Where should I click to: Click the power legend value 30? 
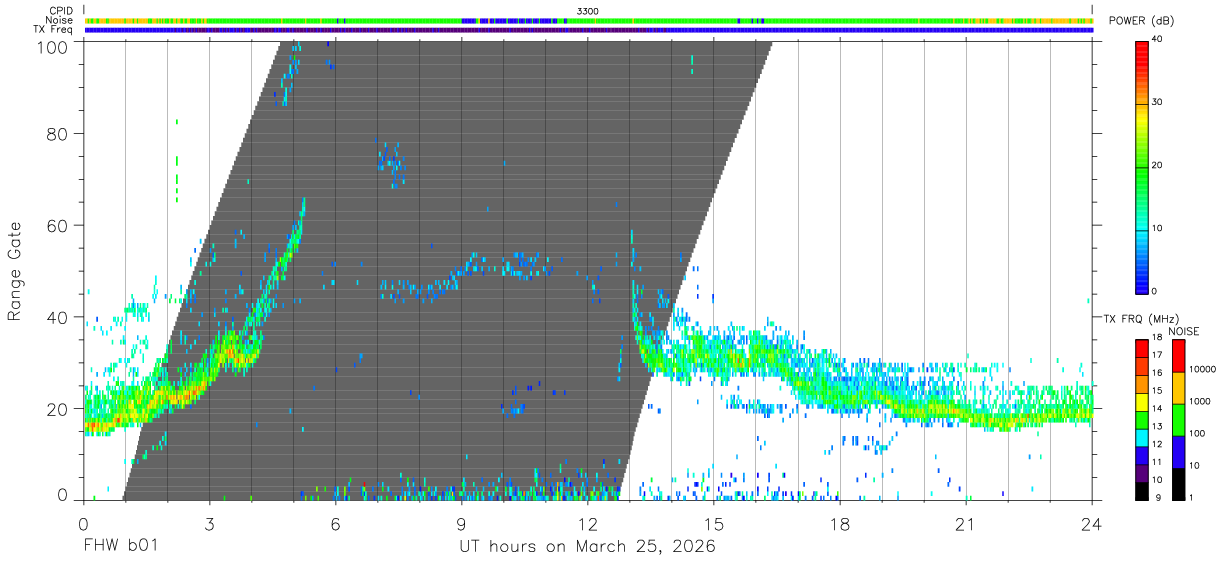click(x=1158, y=103)
